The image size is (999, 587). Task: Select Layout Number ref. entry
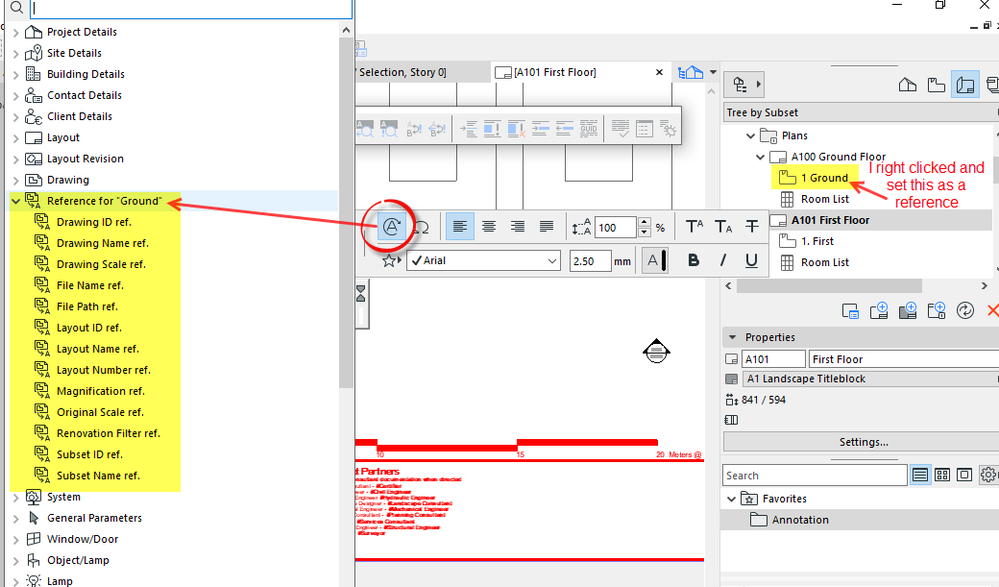click(103, 370)
